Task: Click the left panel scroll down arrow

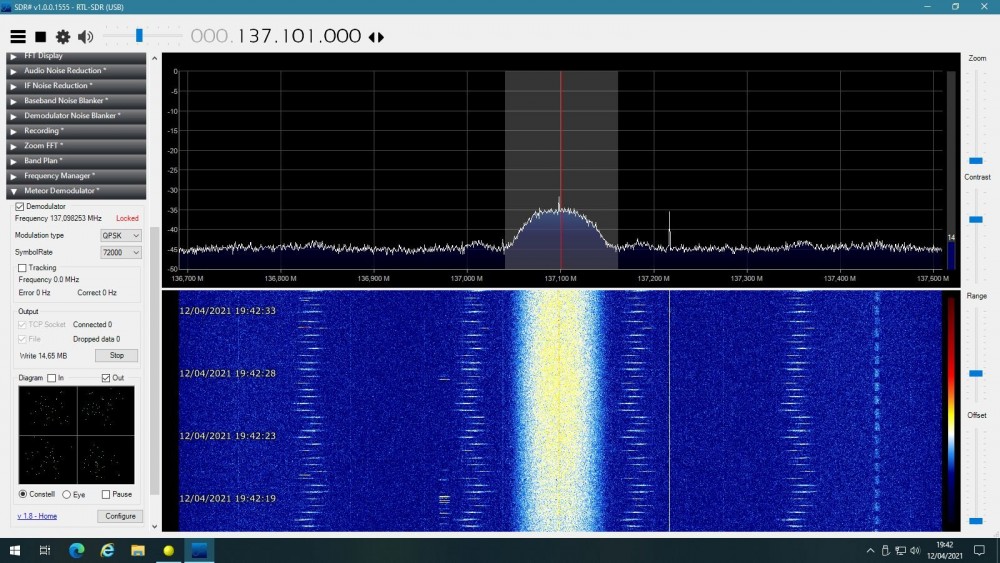Action: (x=154, y=527)
